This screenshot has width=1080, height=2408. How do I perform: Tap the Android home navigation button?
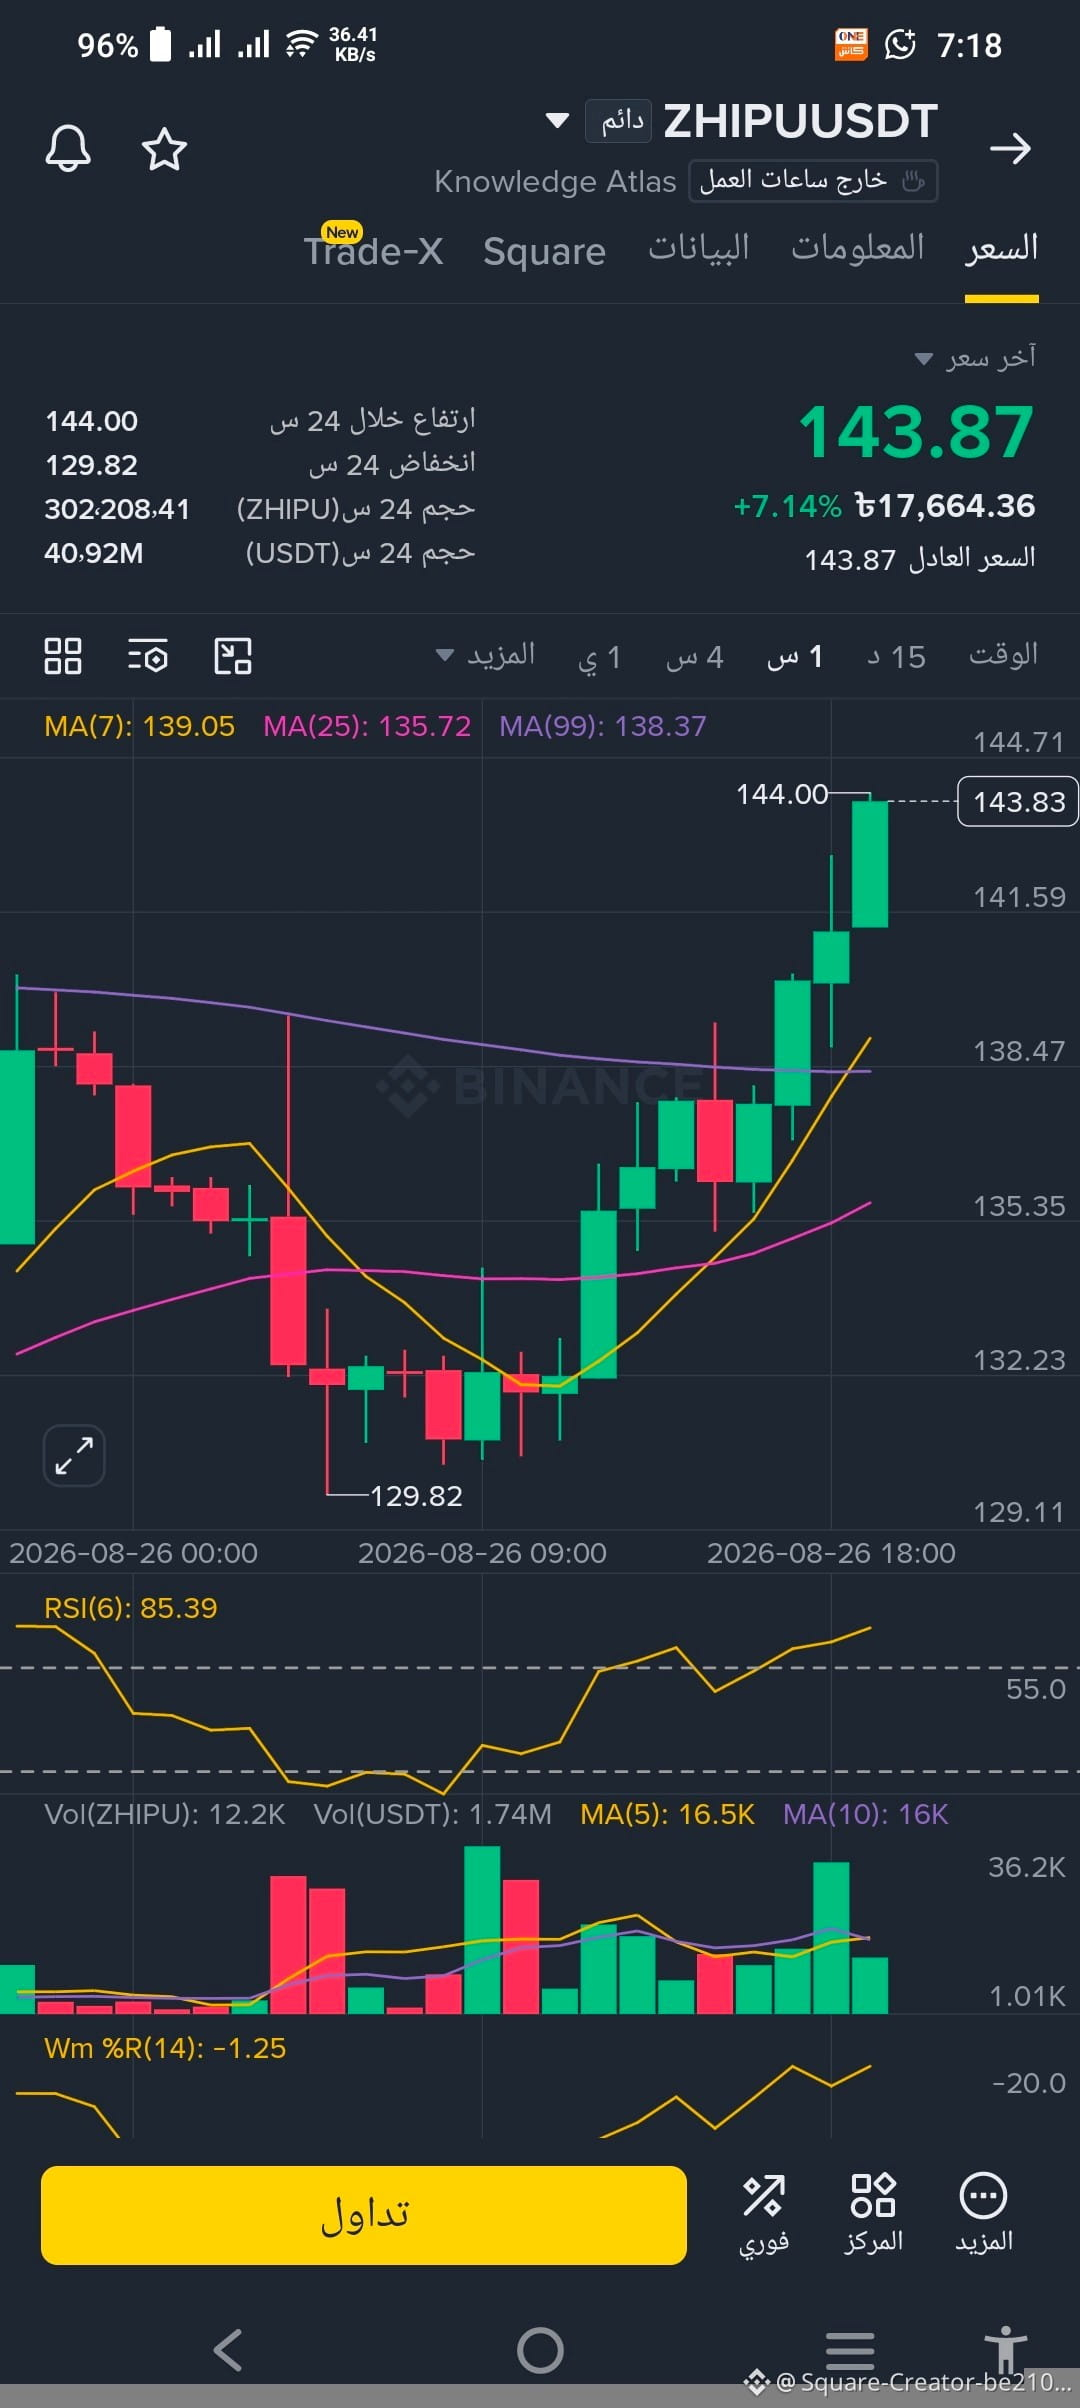coord(540,2350)
